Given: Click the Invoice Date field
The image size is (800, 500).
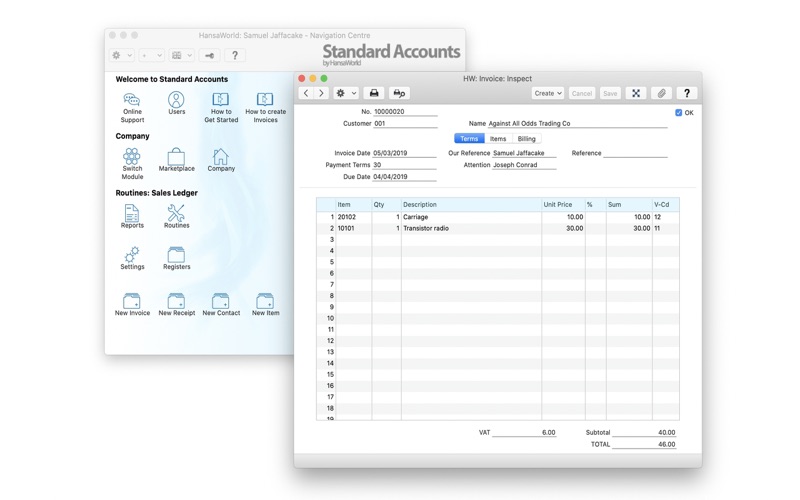Looking at the screenshot, I should click(404, 153).
